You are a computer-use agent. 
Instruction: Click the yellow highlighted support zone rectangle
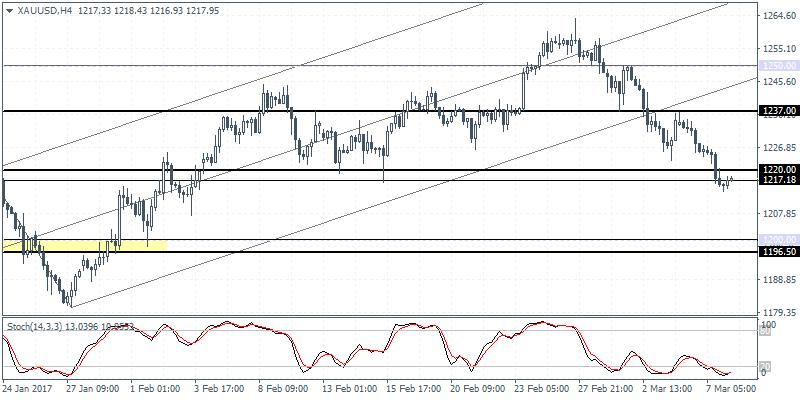(x=85, y=244)
